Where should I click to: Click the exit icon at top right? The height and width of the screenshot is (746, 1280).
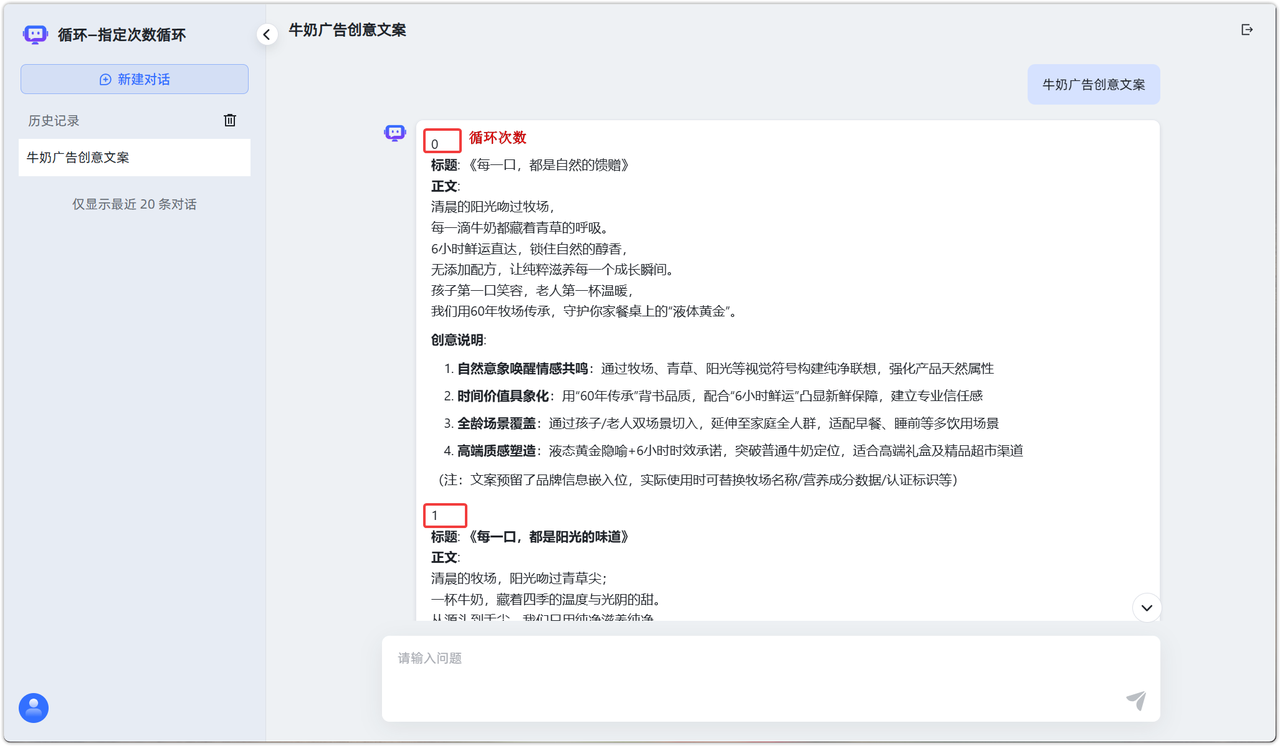coord(1246,30)
